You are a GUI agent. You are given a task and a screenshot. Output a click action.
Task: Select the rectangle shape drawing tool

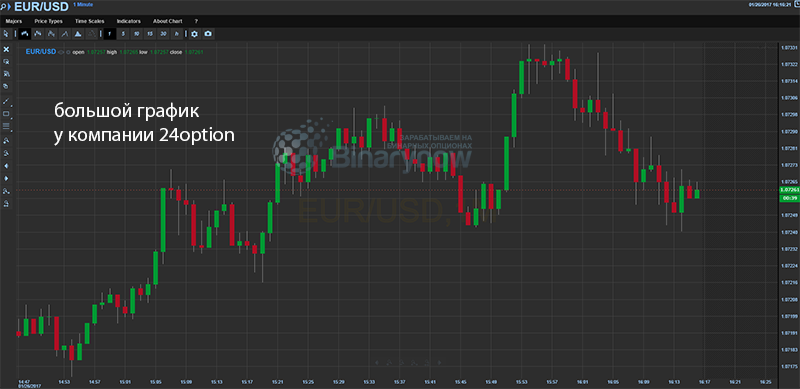6,113
